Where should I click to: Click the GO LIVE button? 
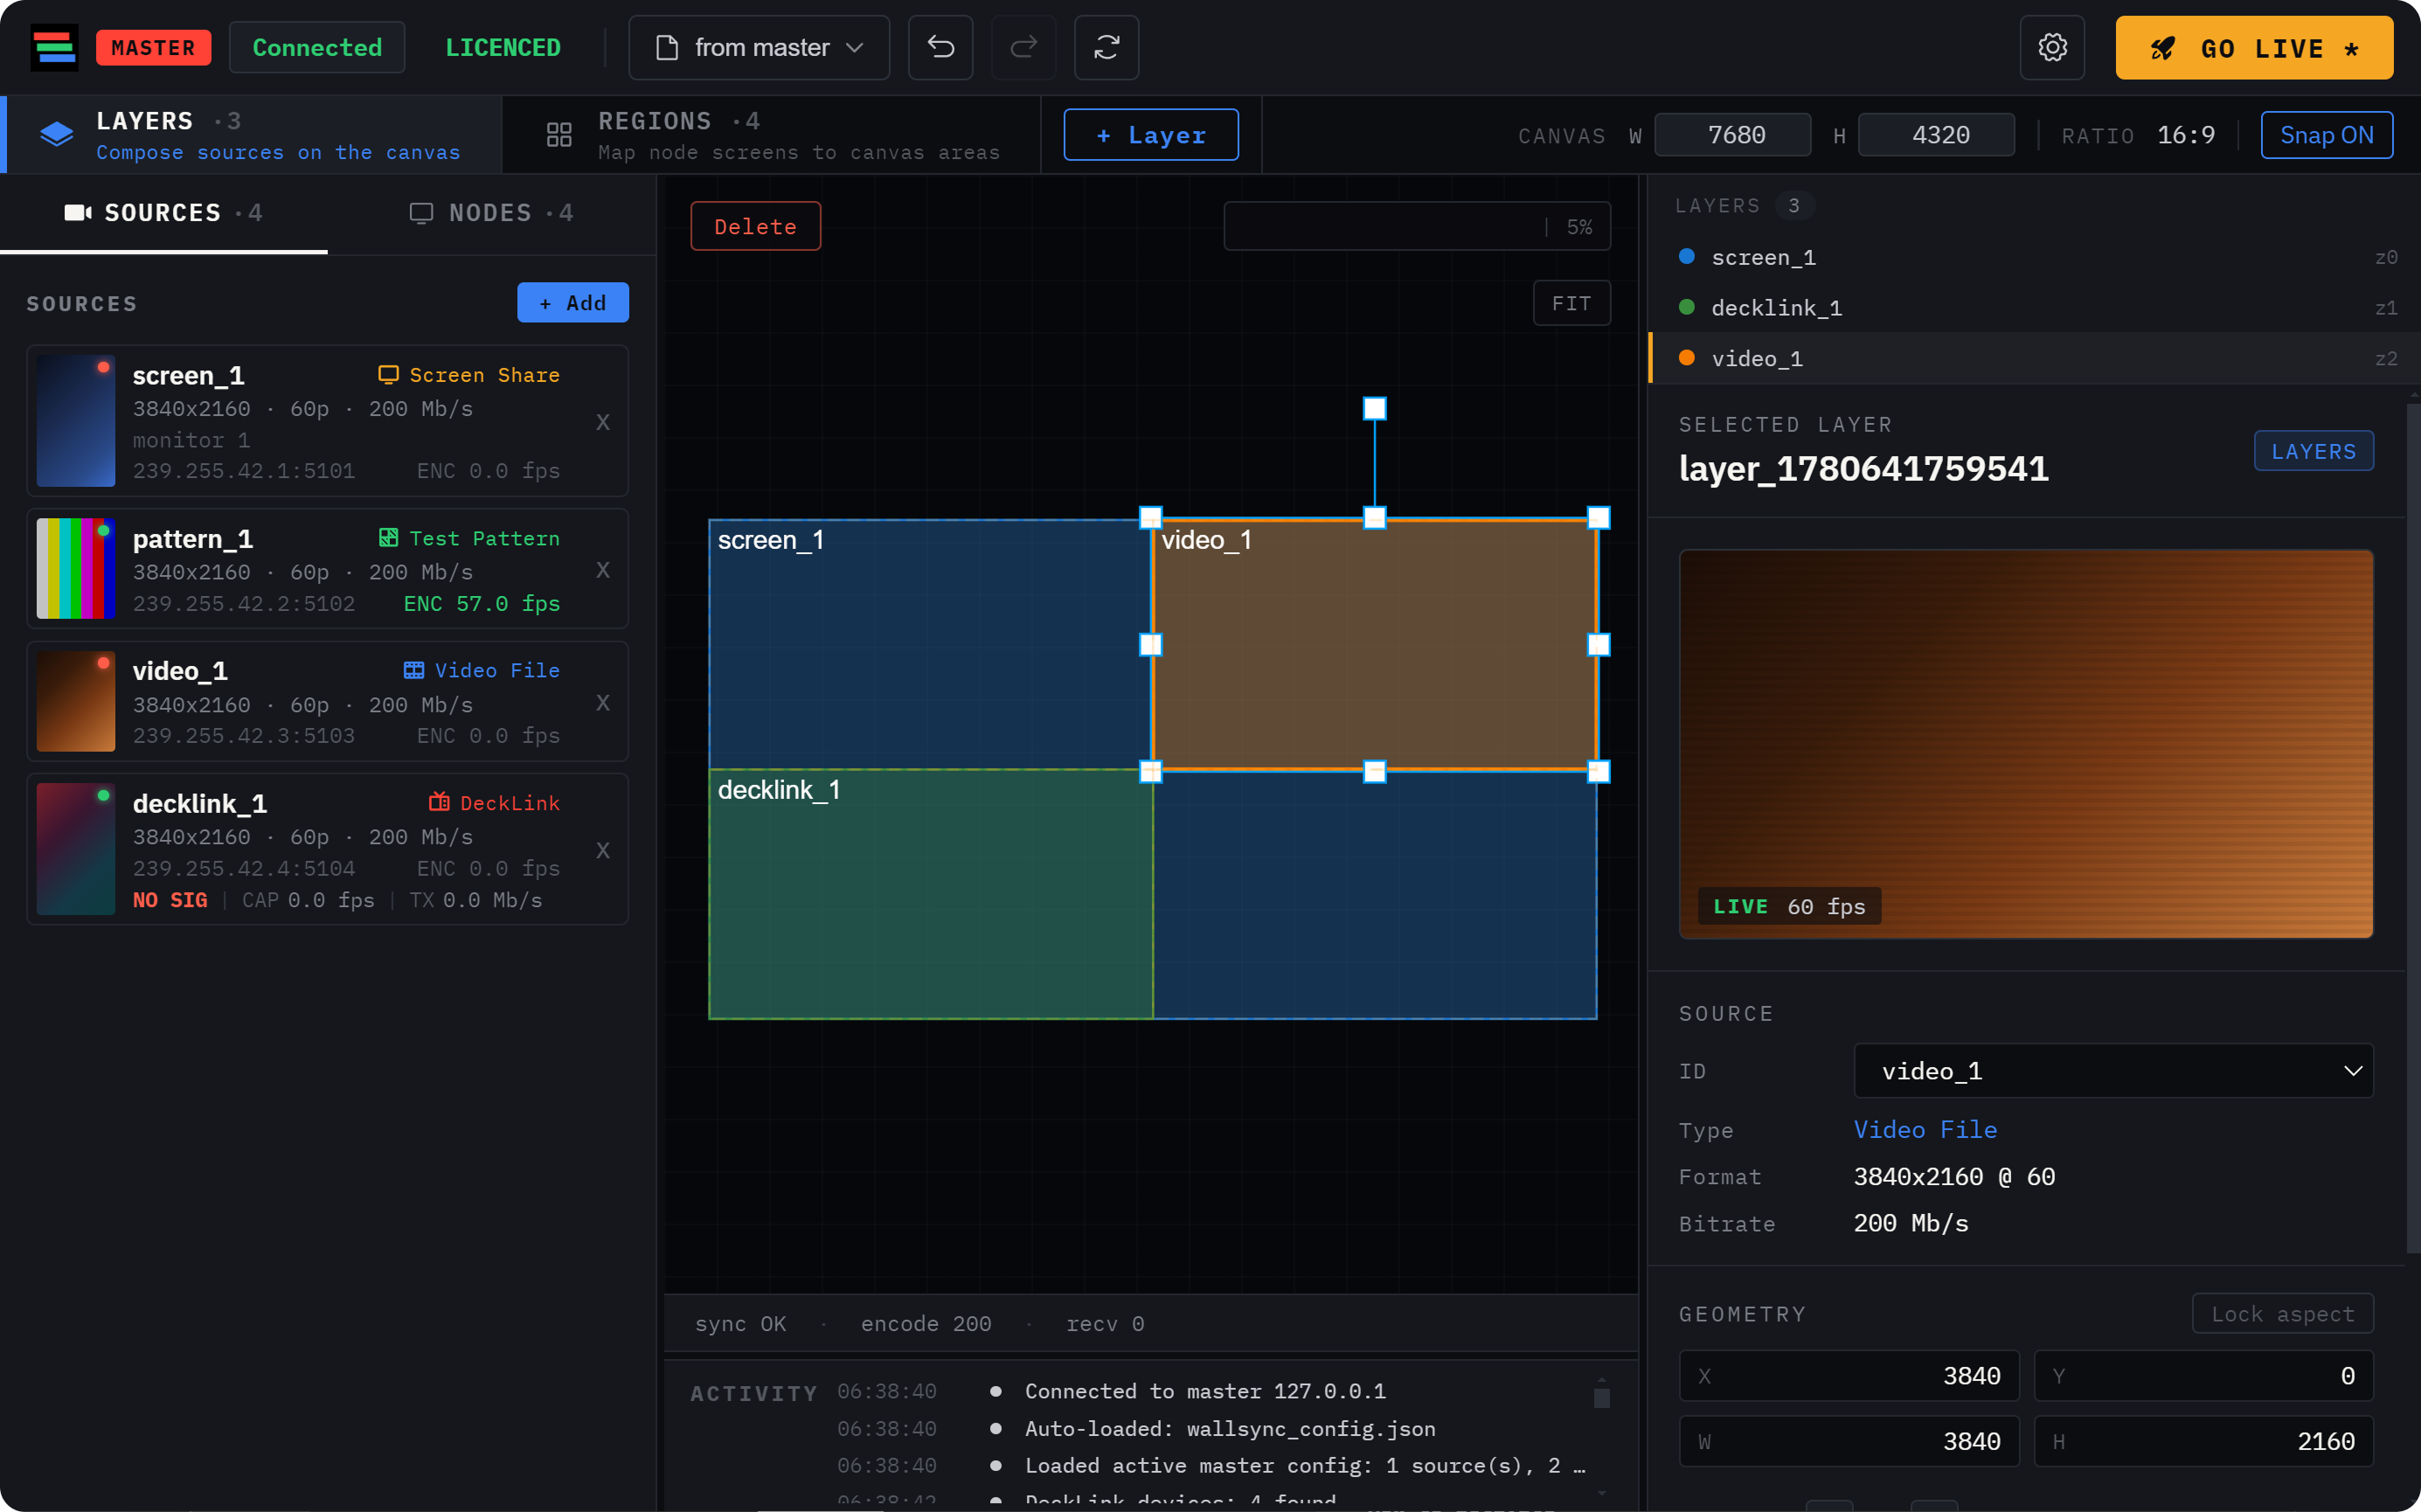click(2254, 48)
